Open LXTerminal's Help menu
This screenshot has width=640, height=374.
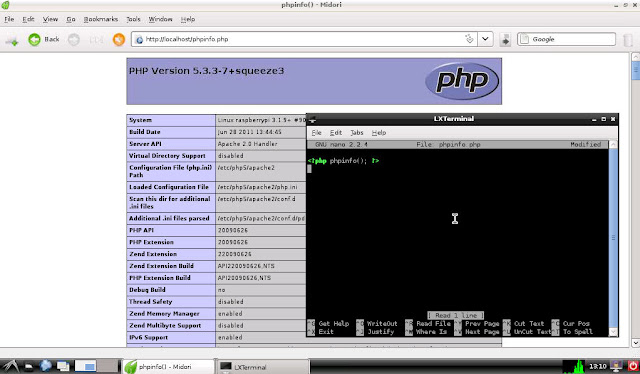[x=379, y=133]
